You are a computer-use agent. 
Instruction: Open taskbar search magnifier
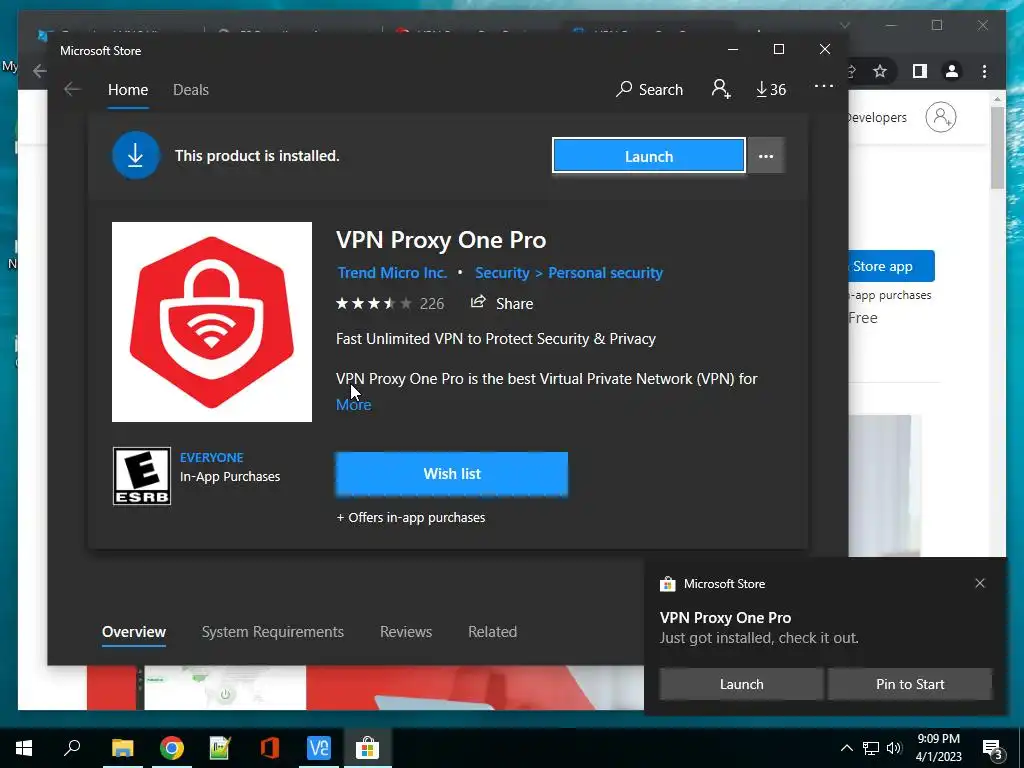pyautogui.click(x=72, y=748)
